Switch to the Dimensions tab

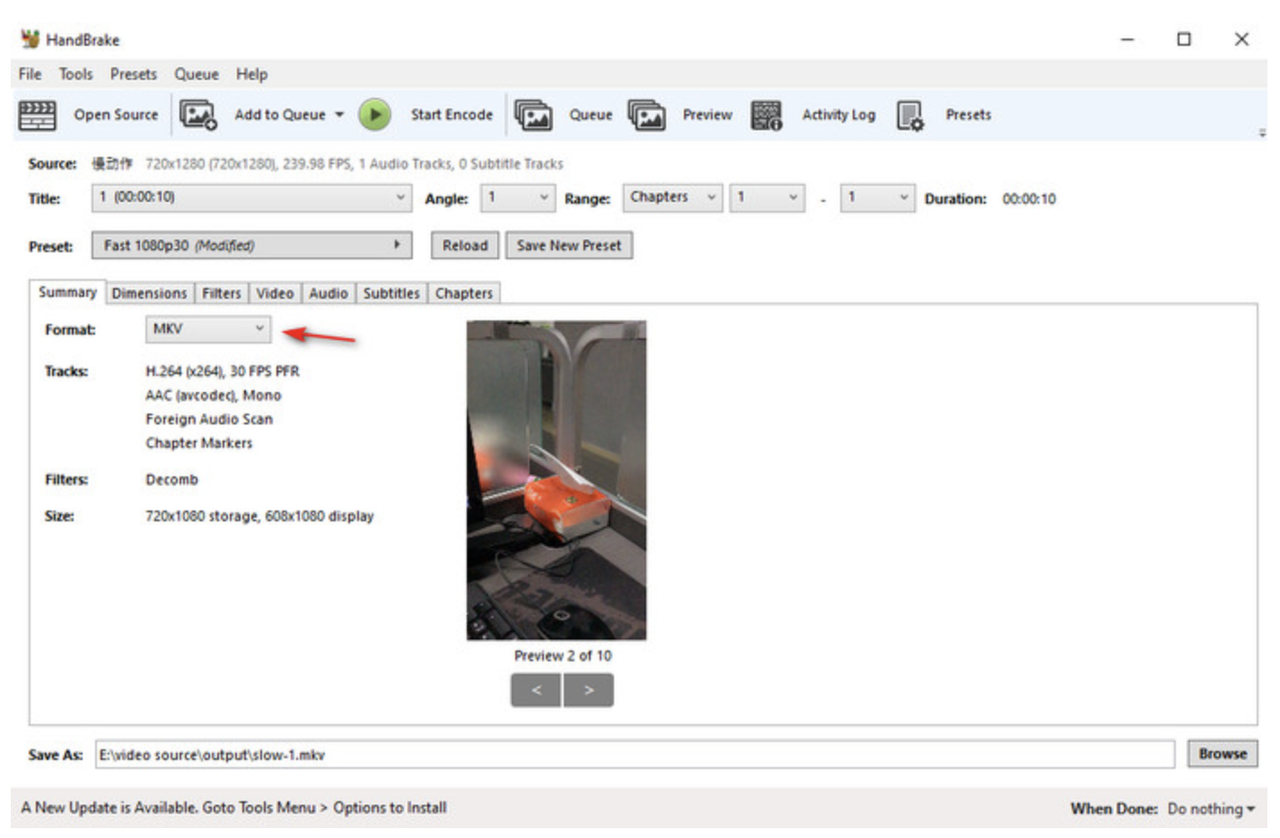pyautogui.click(x=149, y=293)
